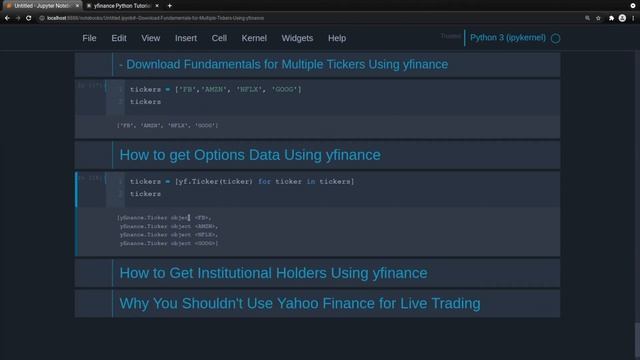
Task: Open the File menu
Action: pyautogui.click(x=89, y=38)
